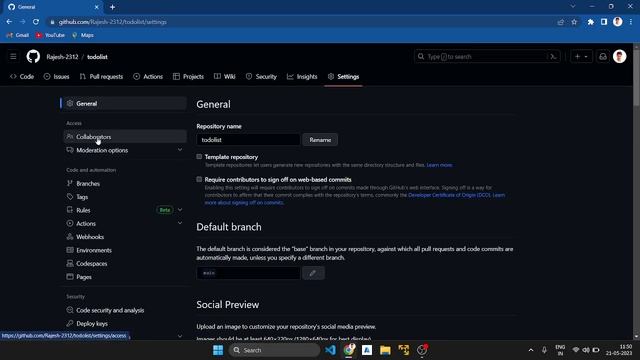This screenshot has height=360, width=640.
Task: Enable require sign off on commits checkbox
Action: tap(199, 179)
